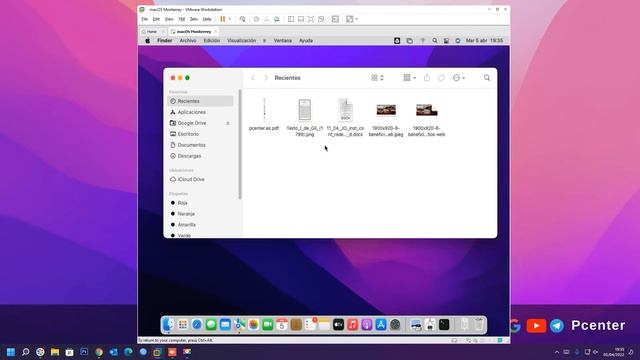Open Messages from the dock
This screenshot has height=360, width=640.
(211, 324)
